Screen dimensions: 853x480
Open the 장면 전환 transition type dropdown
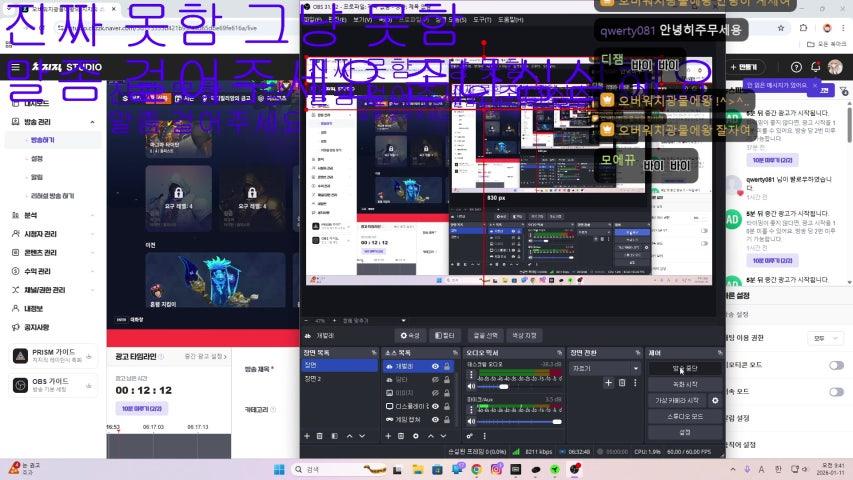tap(603, 368)
